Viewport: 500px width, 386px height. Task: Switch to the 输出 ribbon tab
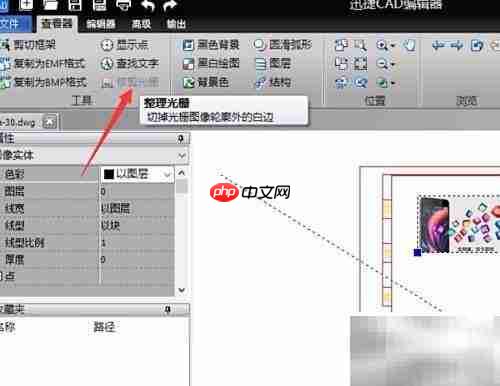[x=176, y=24]
